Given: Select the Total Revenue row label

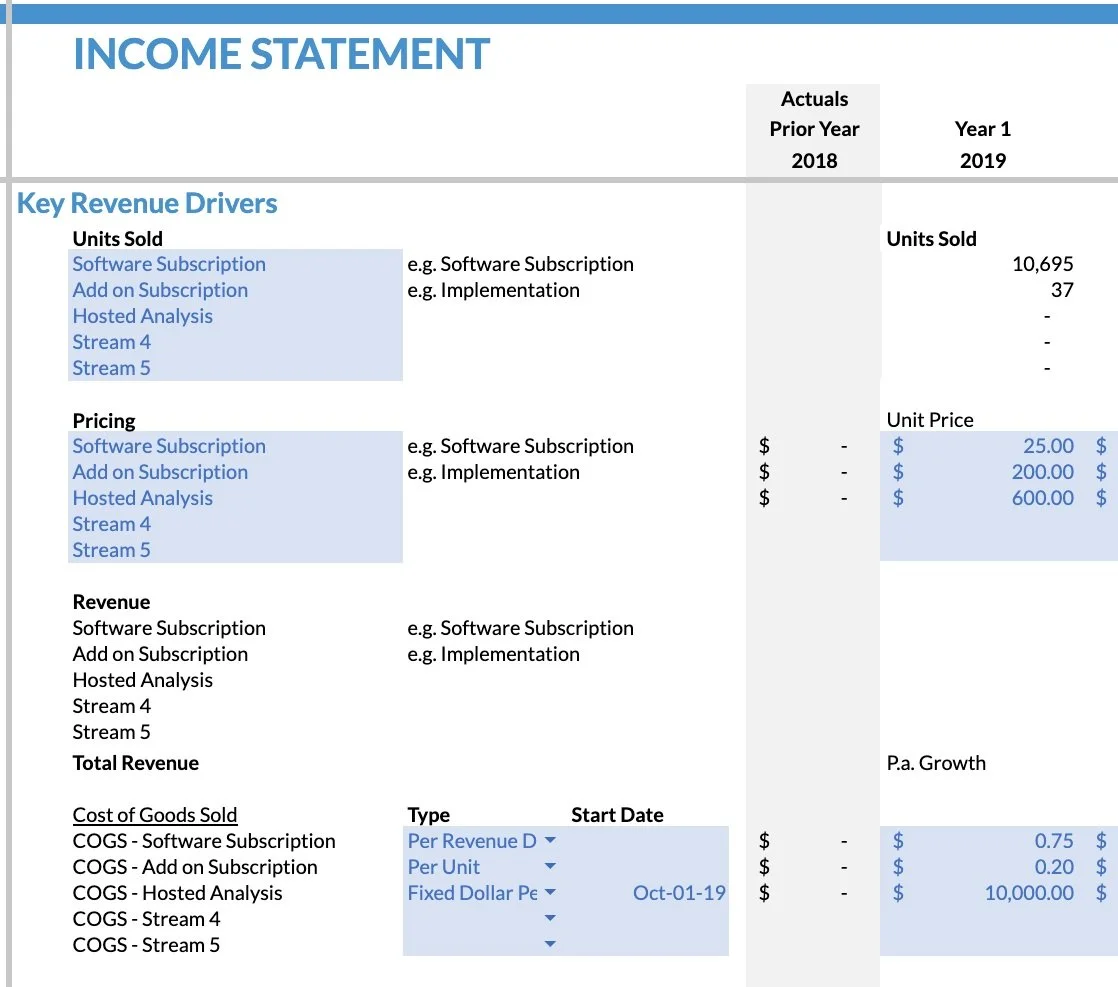Looking at the screenshot, I should [134, 762].
